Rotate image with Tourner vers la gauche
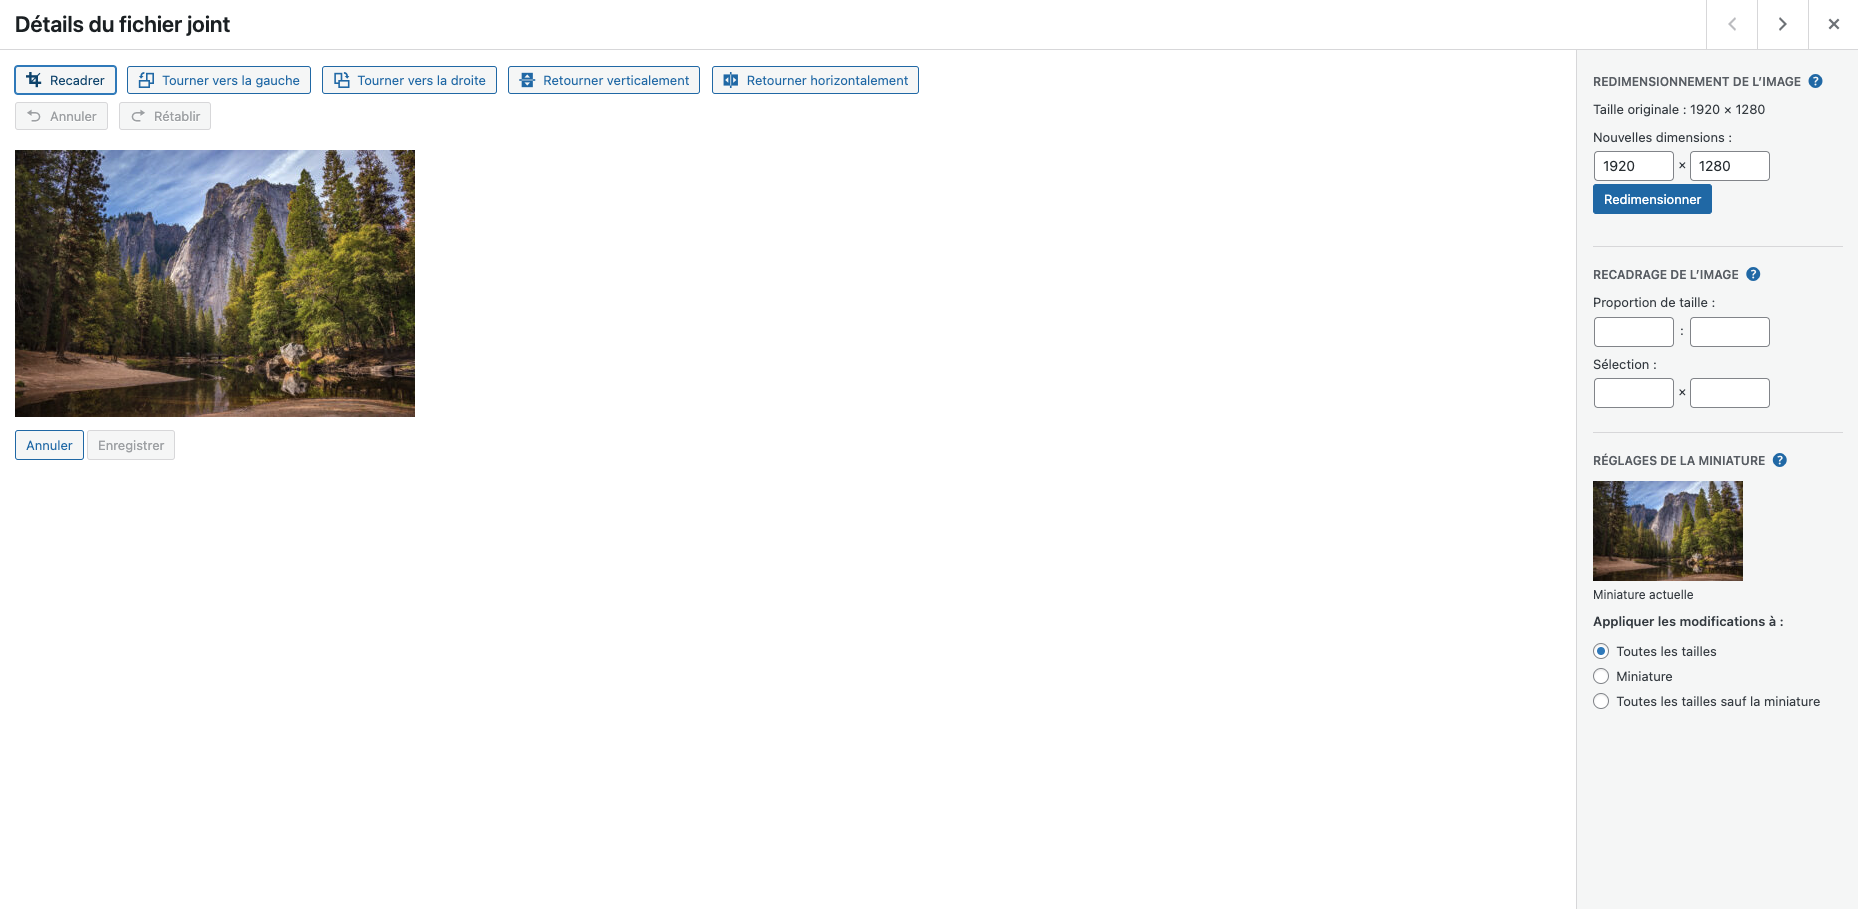Screen dimensions: 1858x909 point(219,80)
